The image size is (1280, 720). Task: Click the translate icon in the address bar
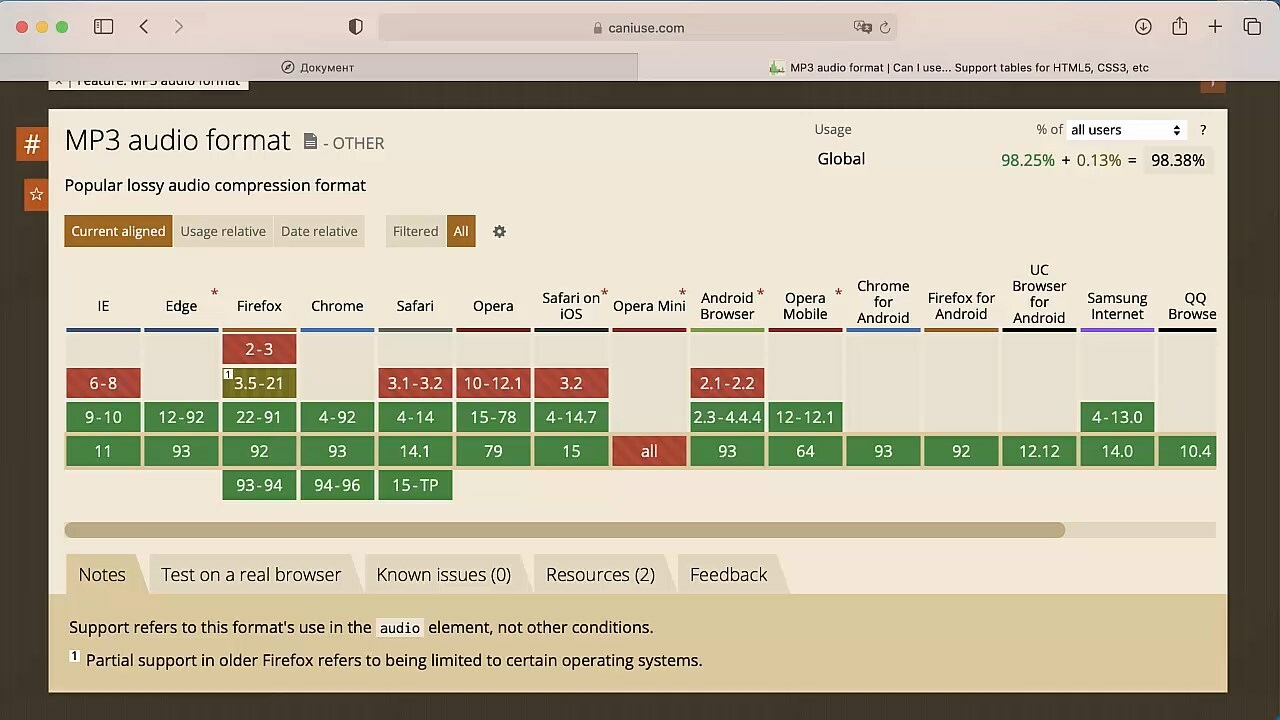click(x=862, y=28)
